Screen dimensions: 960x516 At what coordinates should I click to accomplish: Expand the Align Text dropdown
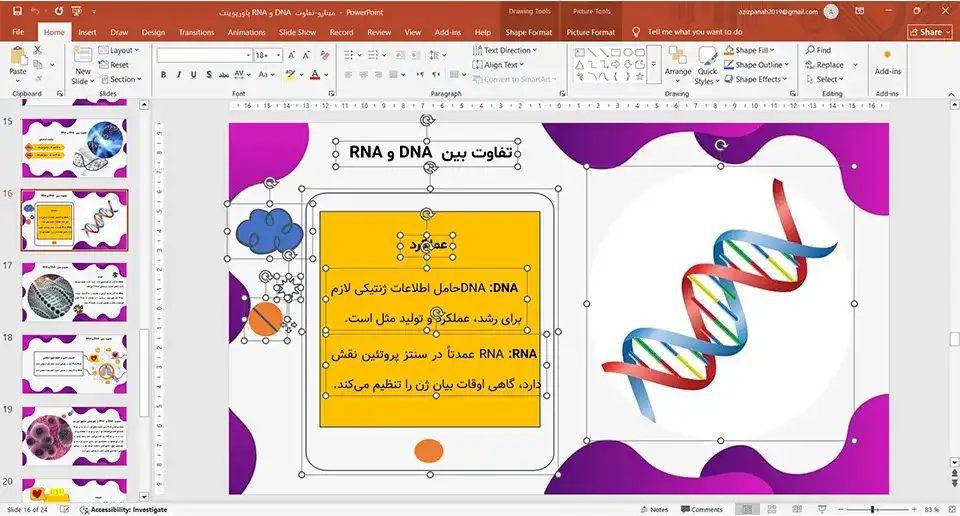(498, 65)
